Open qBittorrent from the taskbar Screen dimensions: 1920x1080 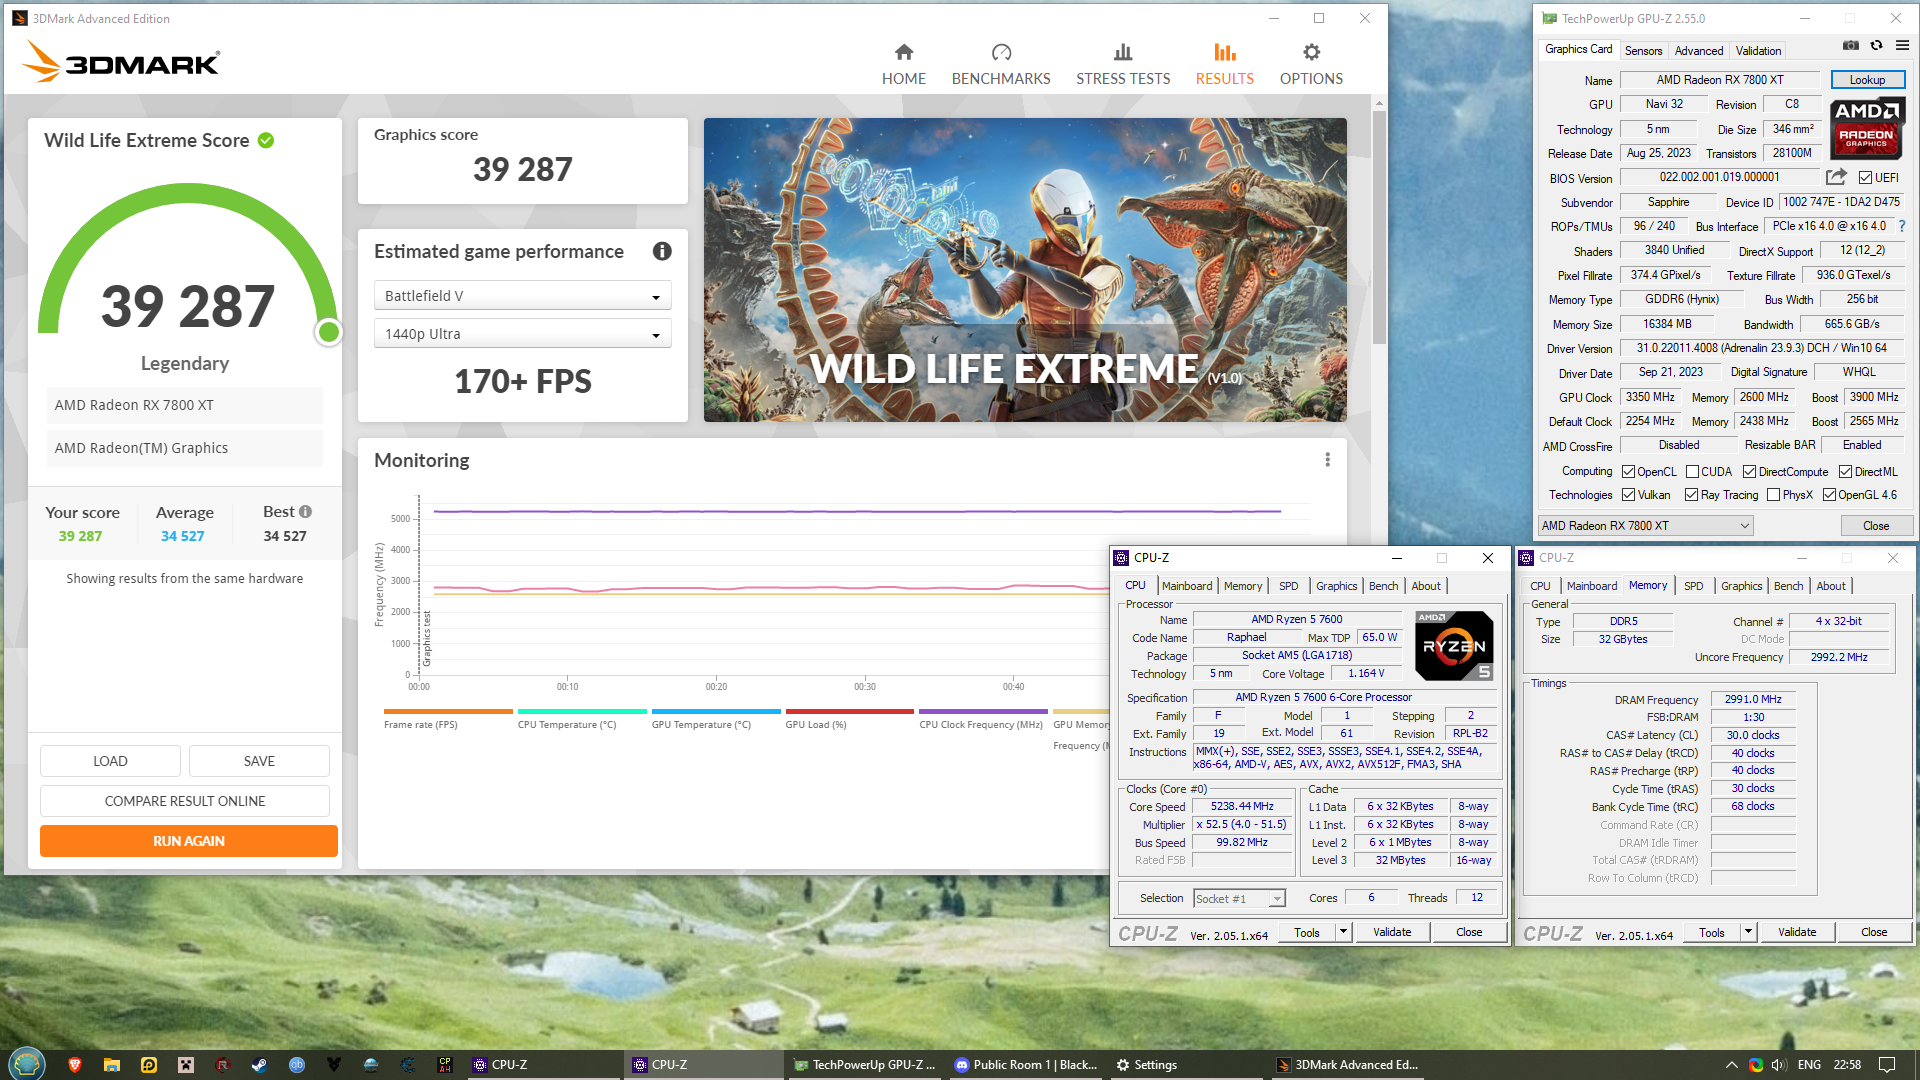tap(297, 1065)
